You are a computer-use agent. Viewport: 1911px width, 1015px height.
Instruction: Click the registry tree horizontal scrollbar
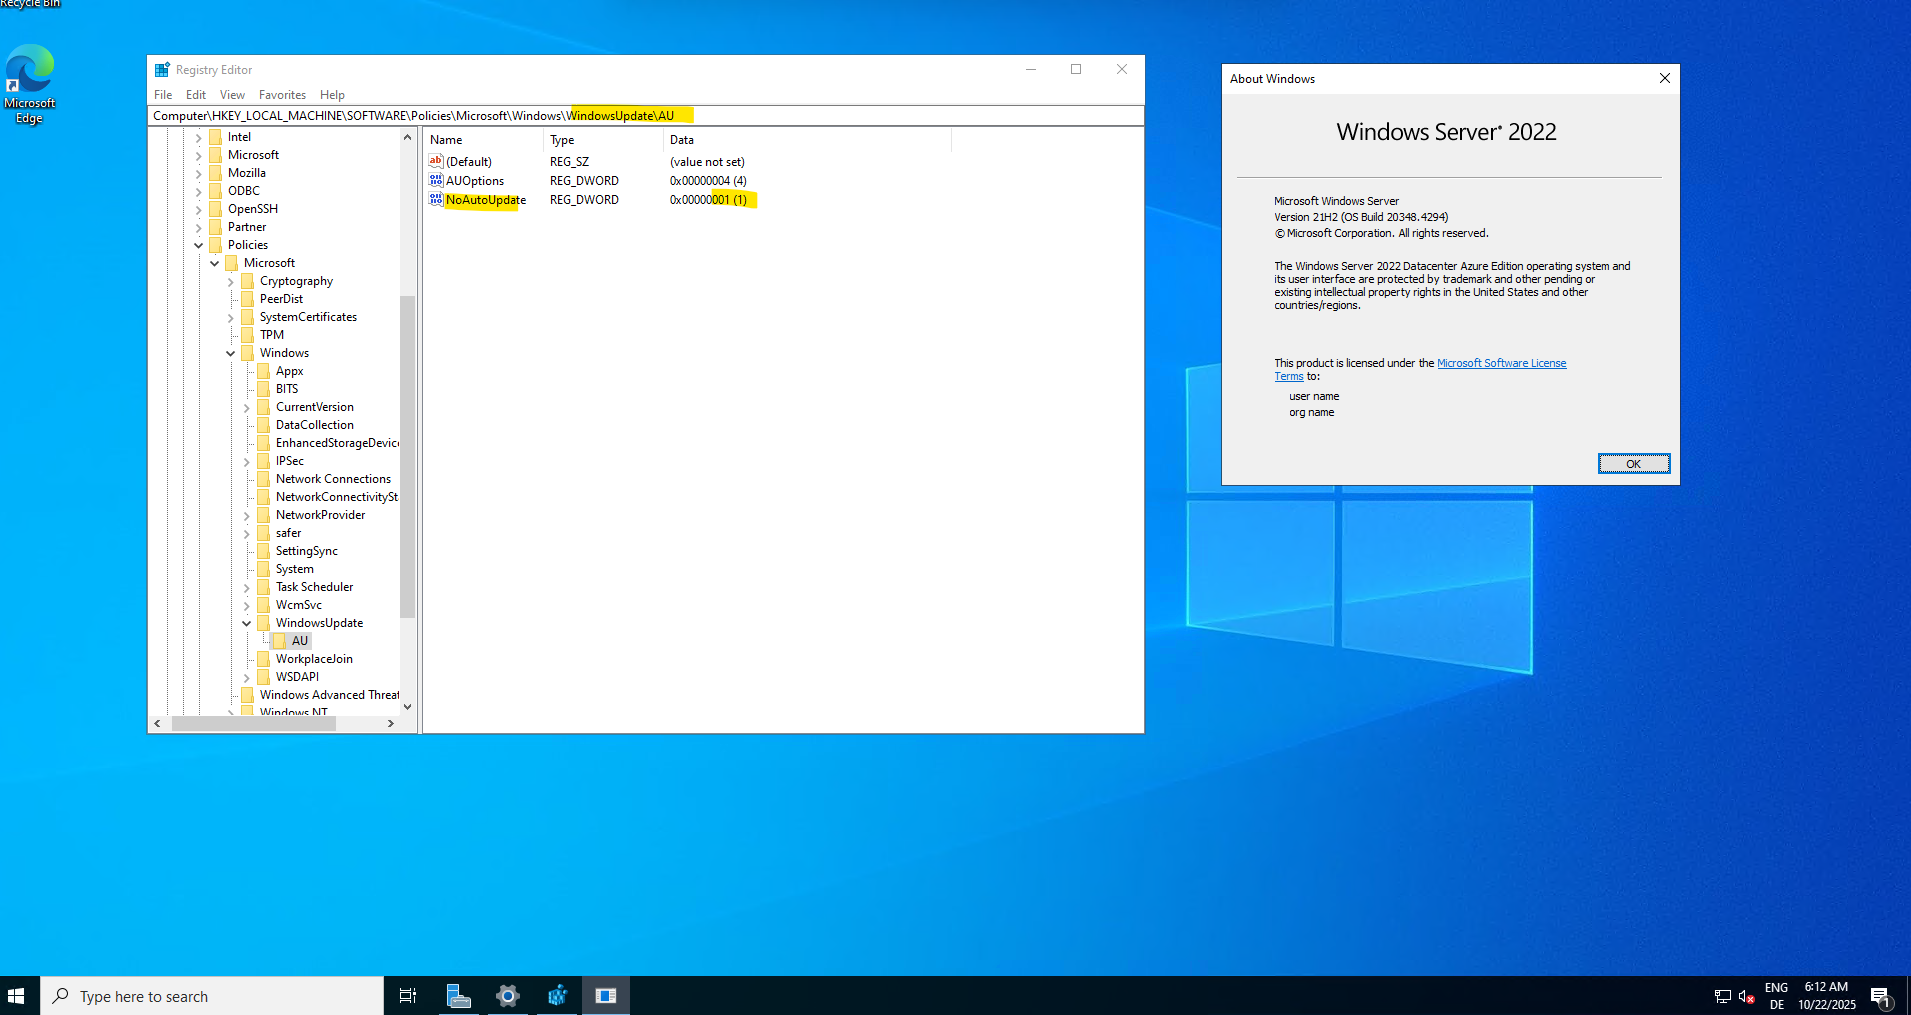tap(253, 723)
